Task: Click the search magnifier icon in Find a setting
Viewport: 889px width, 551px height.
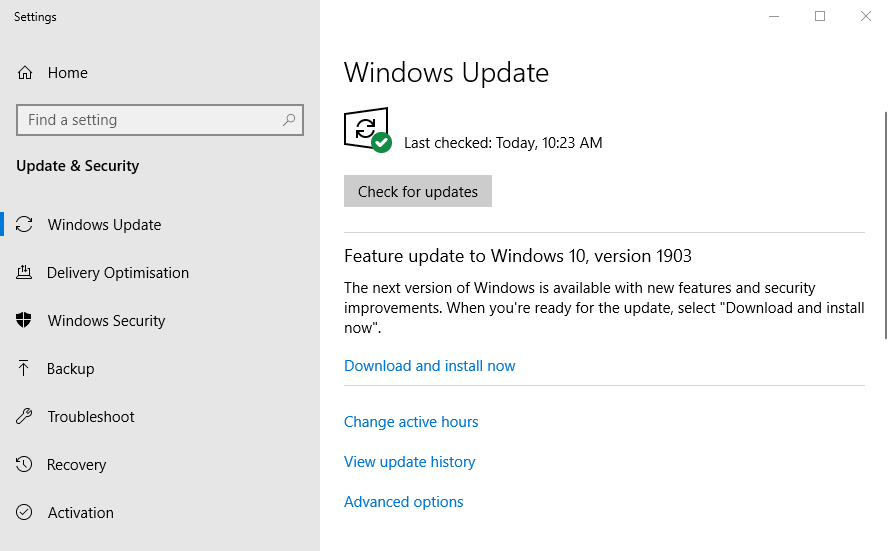Action: tap(289, 120)
